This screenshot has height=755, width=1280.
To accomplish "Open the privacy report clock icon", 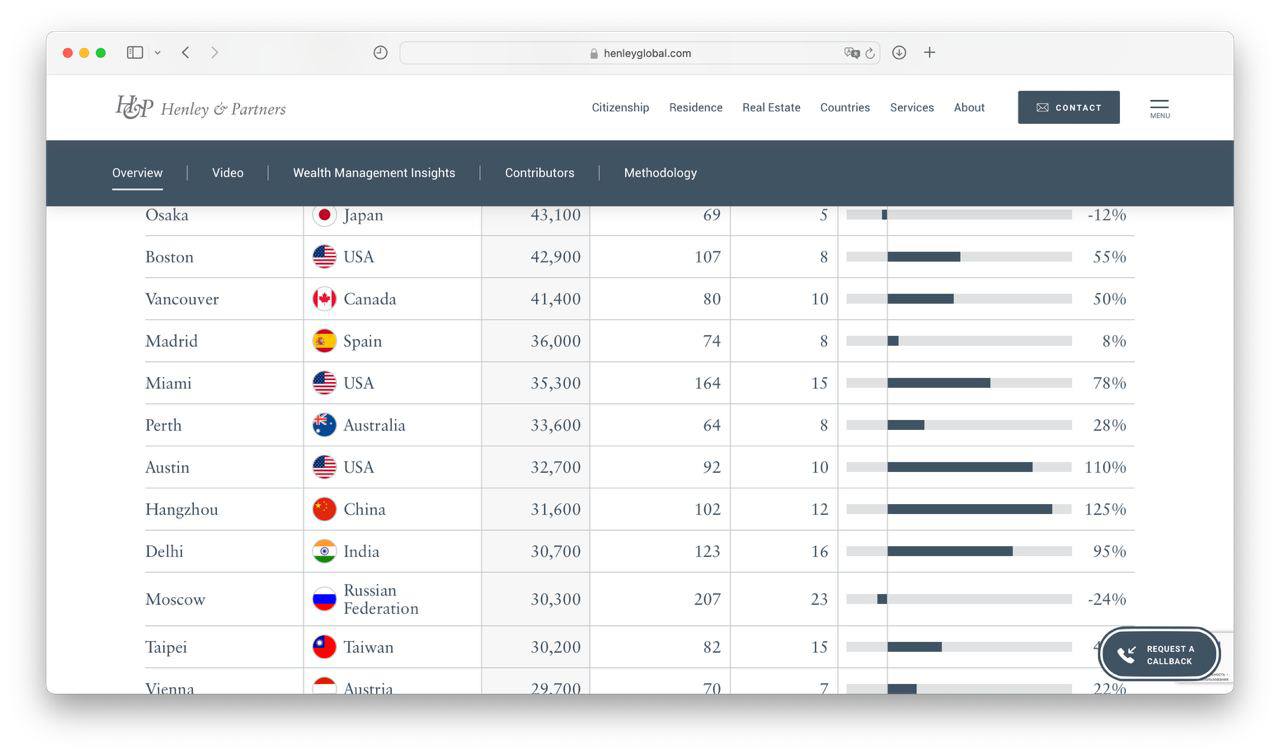I will (x=380, y=53).
